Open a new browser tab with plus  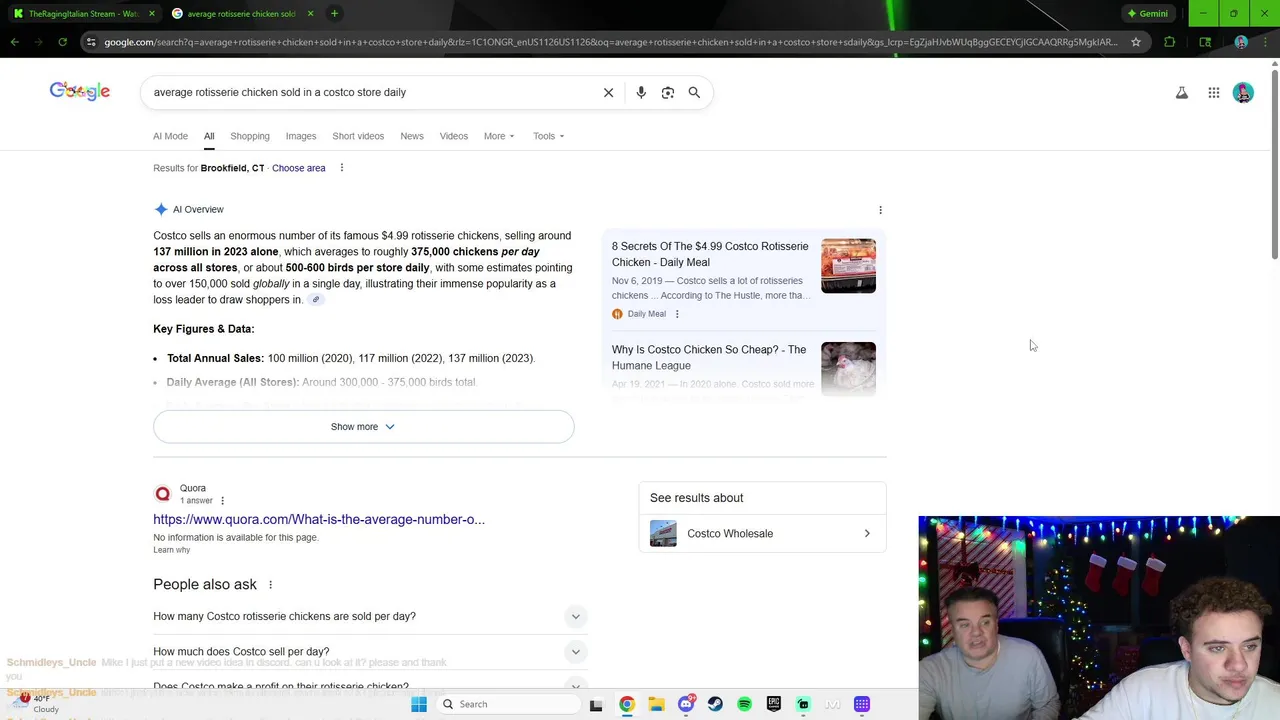334,14
